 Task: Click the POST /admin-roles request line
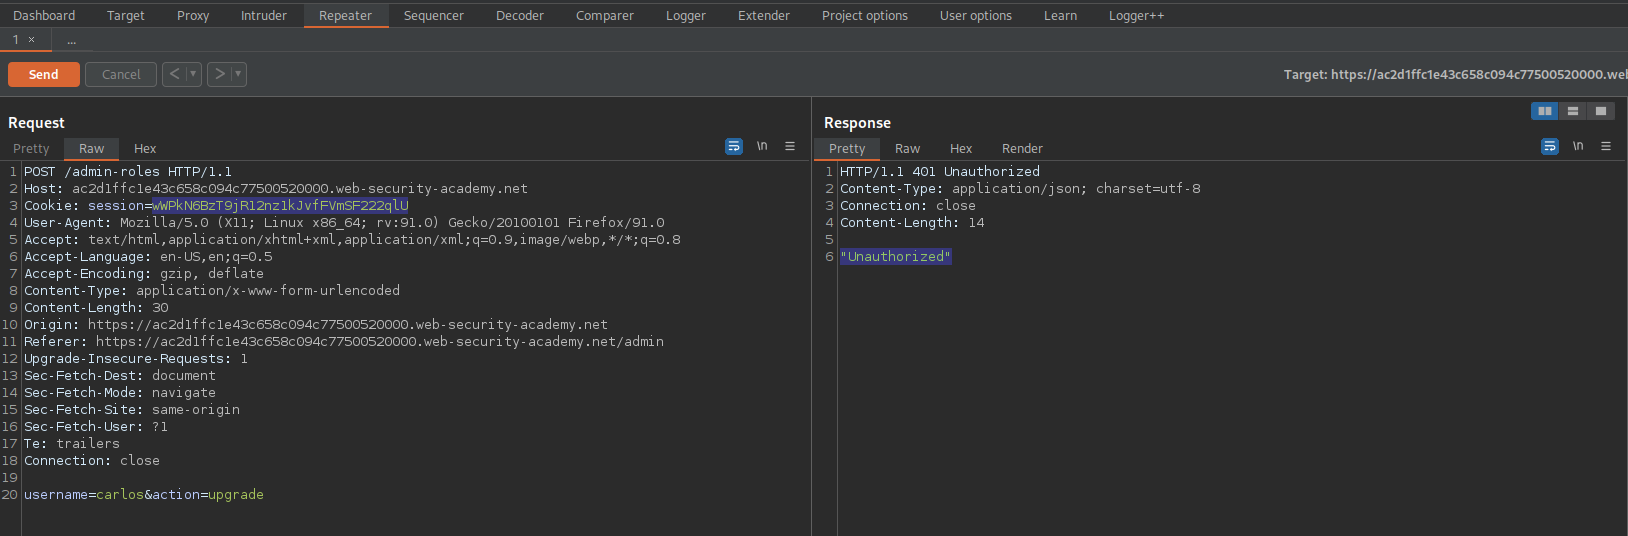click(x=128, y=172)
